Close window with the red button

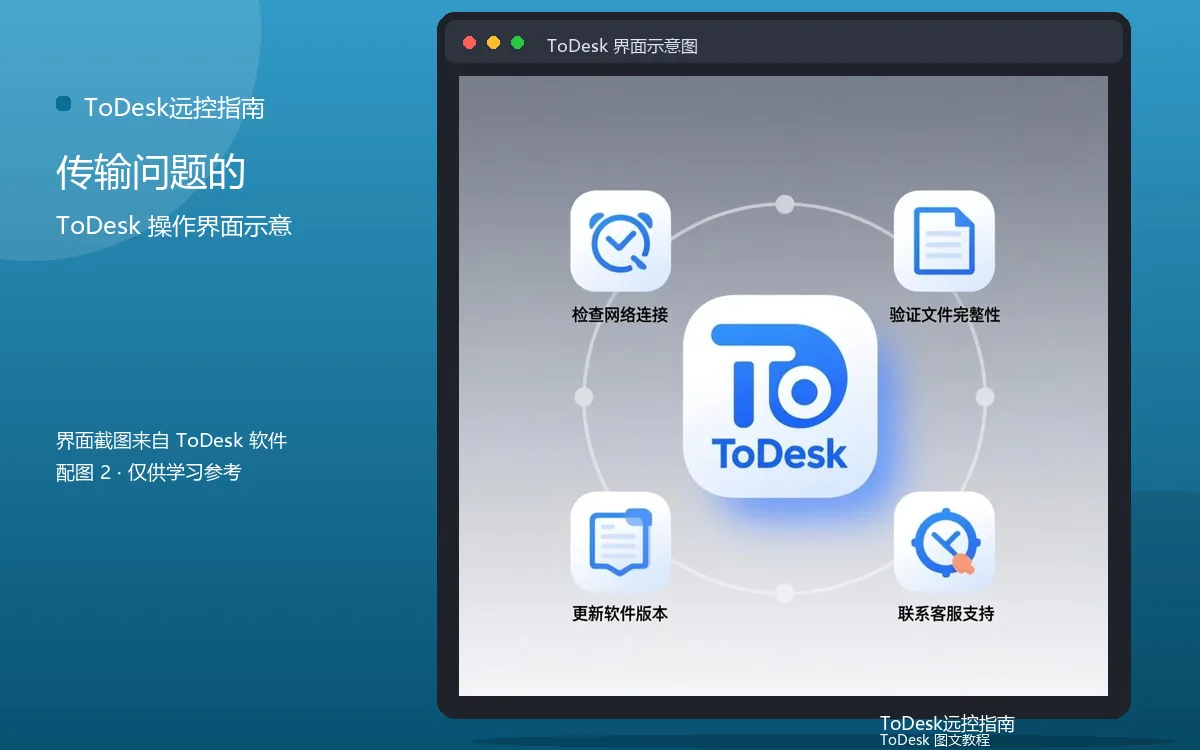click(470, 43)
